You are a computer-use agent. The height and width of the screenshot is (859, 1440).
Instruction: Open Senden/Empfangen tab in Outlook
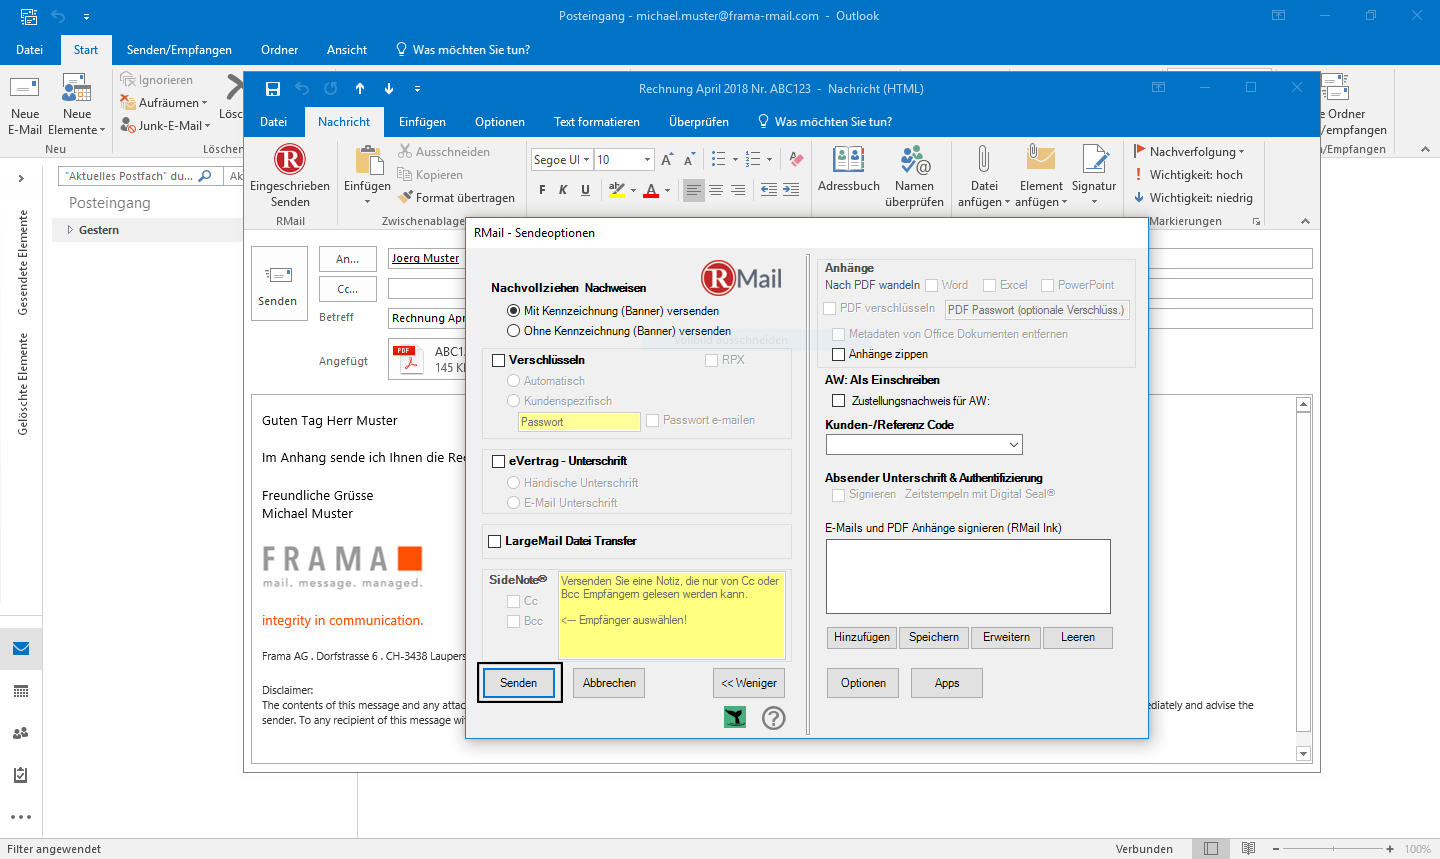tap(179, 50)
